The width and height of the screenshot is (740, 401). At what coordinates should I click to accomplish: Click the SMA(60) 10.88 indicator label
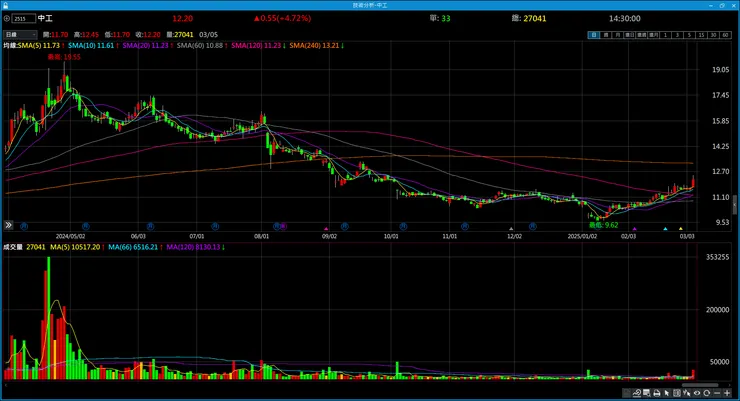tap(202, 46)
